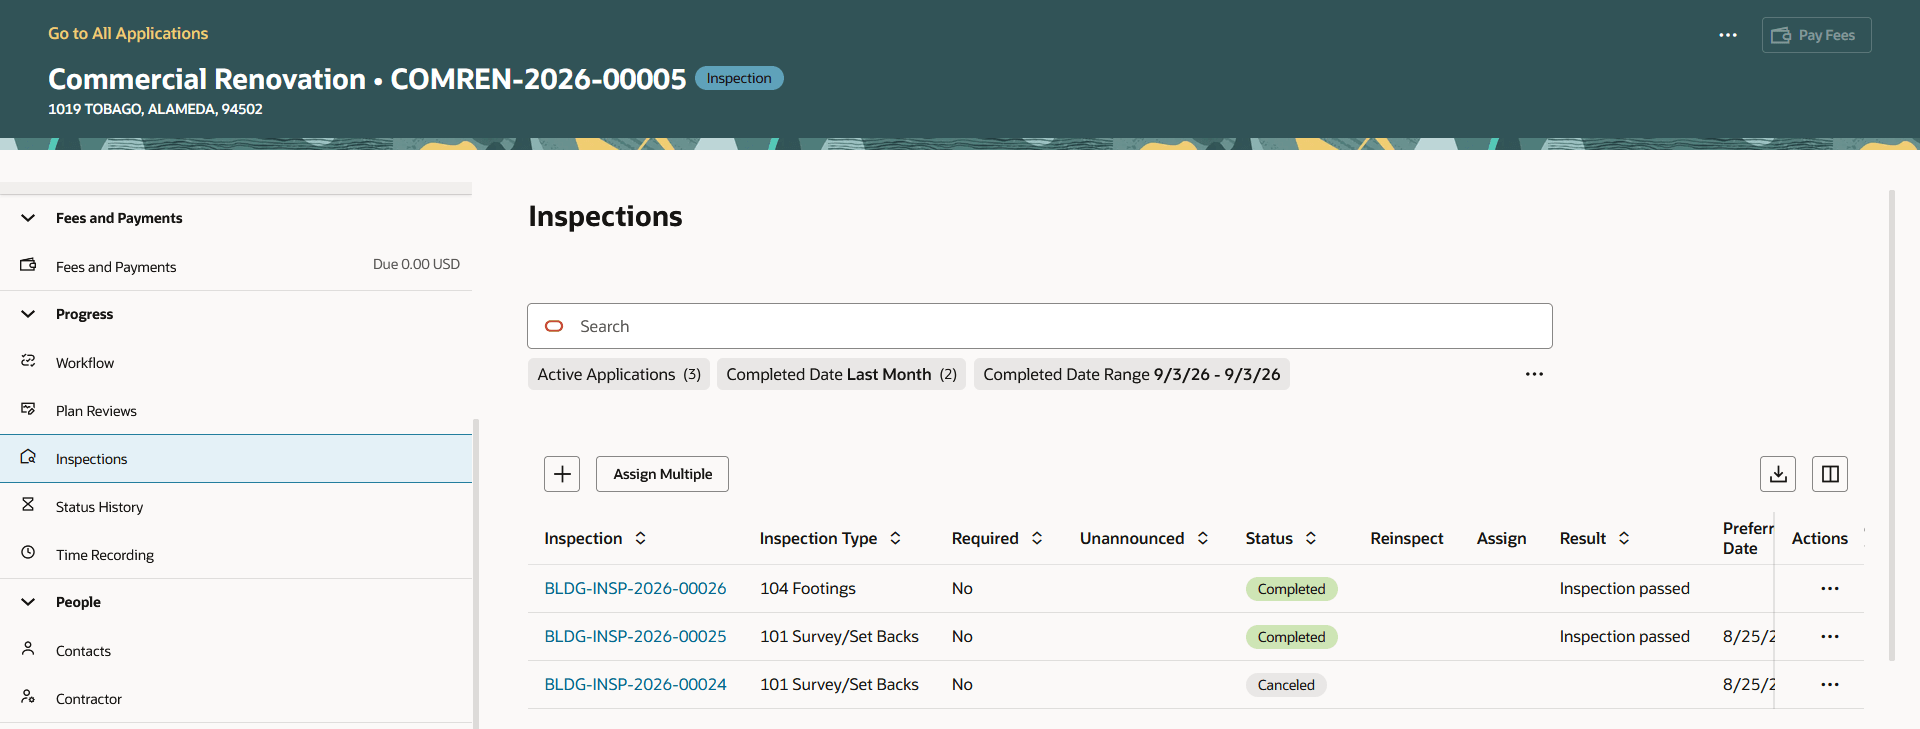
Task: Click the Time Recording clock icon
Action: coord(28,552)
